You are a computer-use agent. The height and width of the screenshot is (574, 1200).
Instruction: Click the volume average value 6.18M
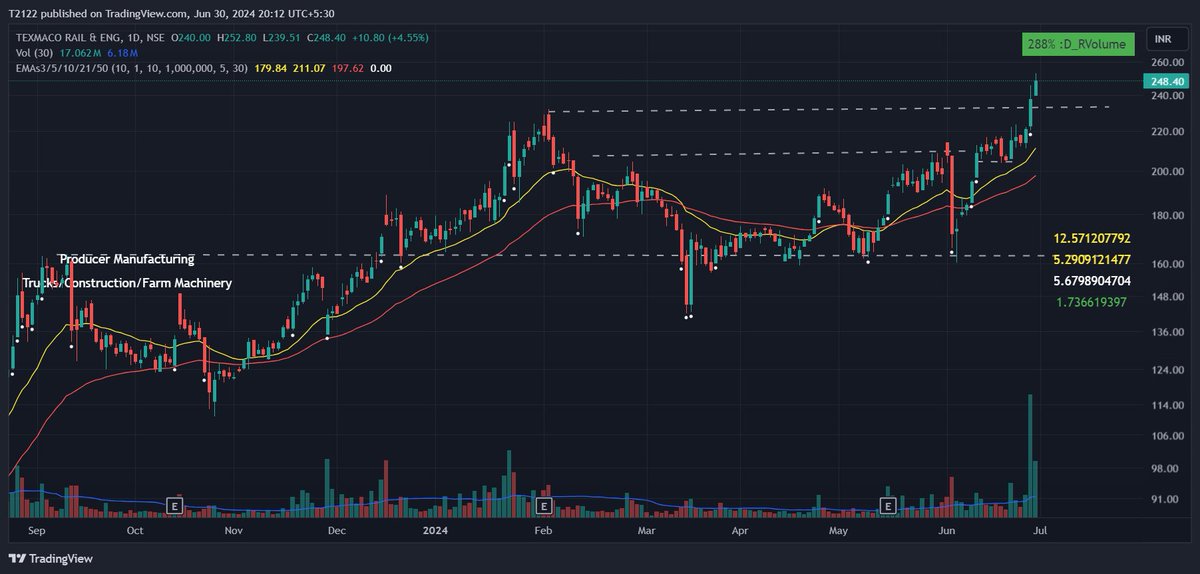122,53
